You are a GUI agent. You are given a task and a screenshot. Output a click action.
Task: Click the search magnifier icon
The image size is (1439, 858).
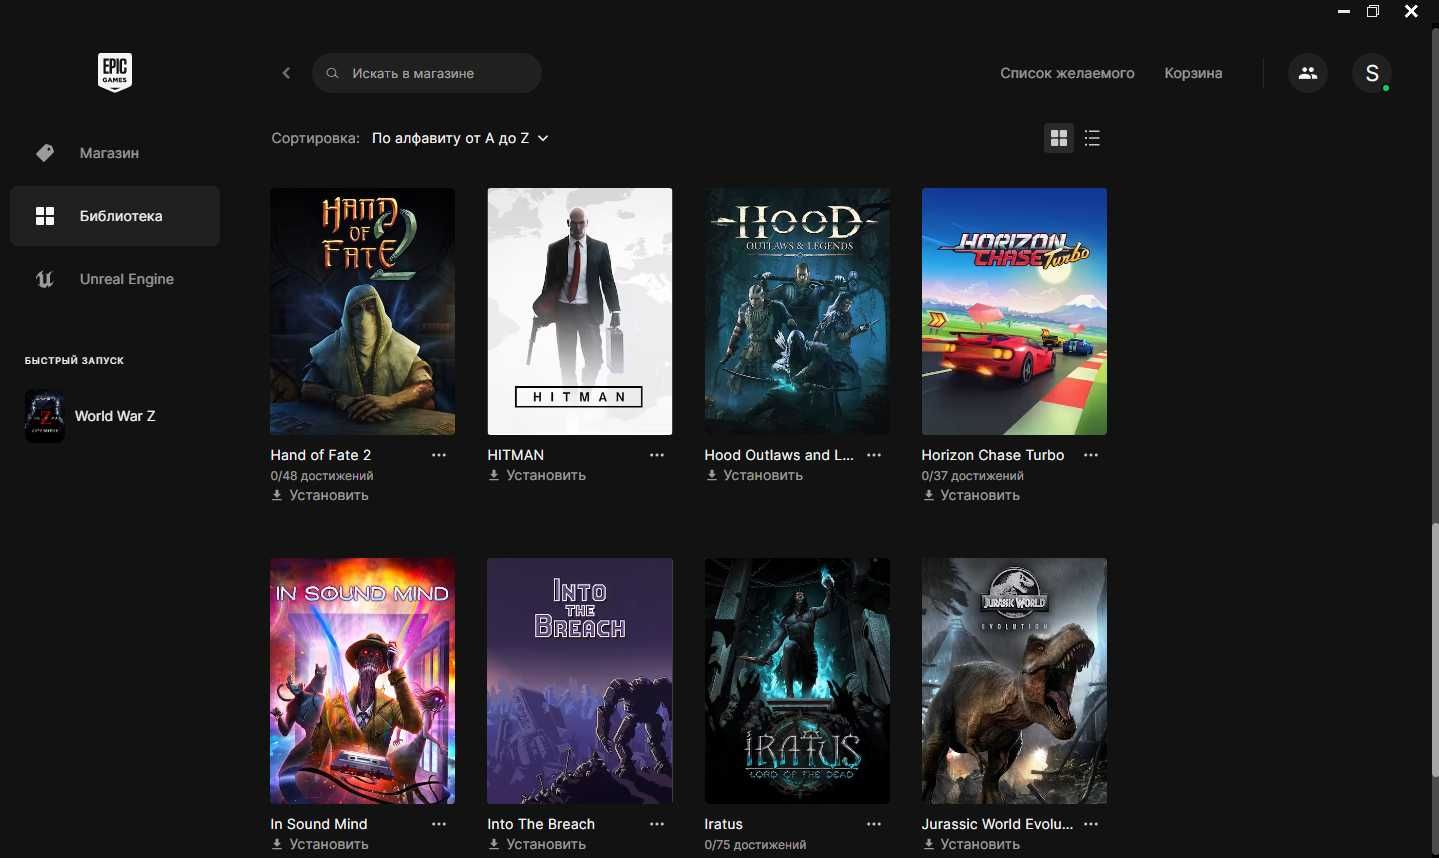[333, 73]
